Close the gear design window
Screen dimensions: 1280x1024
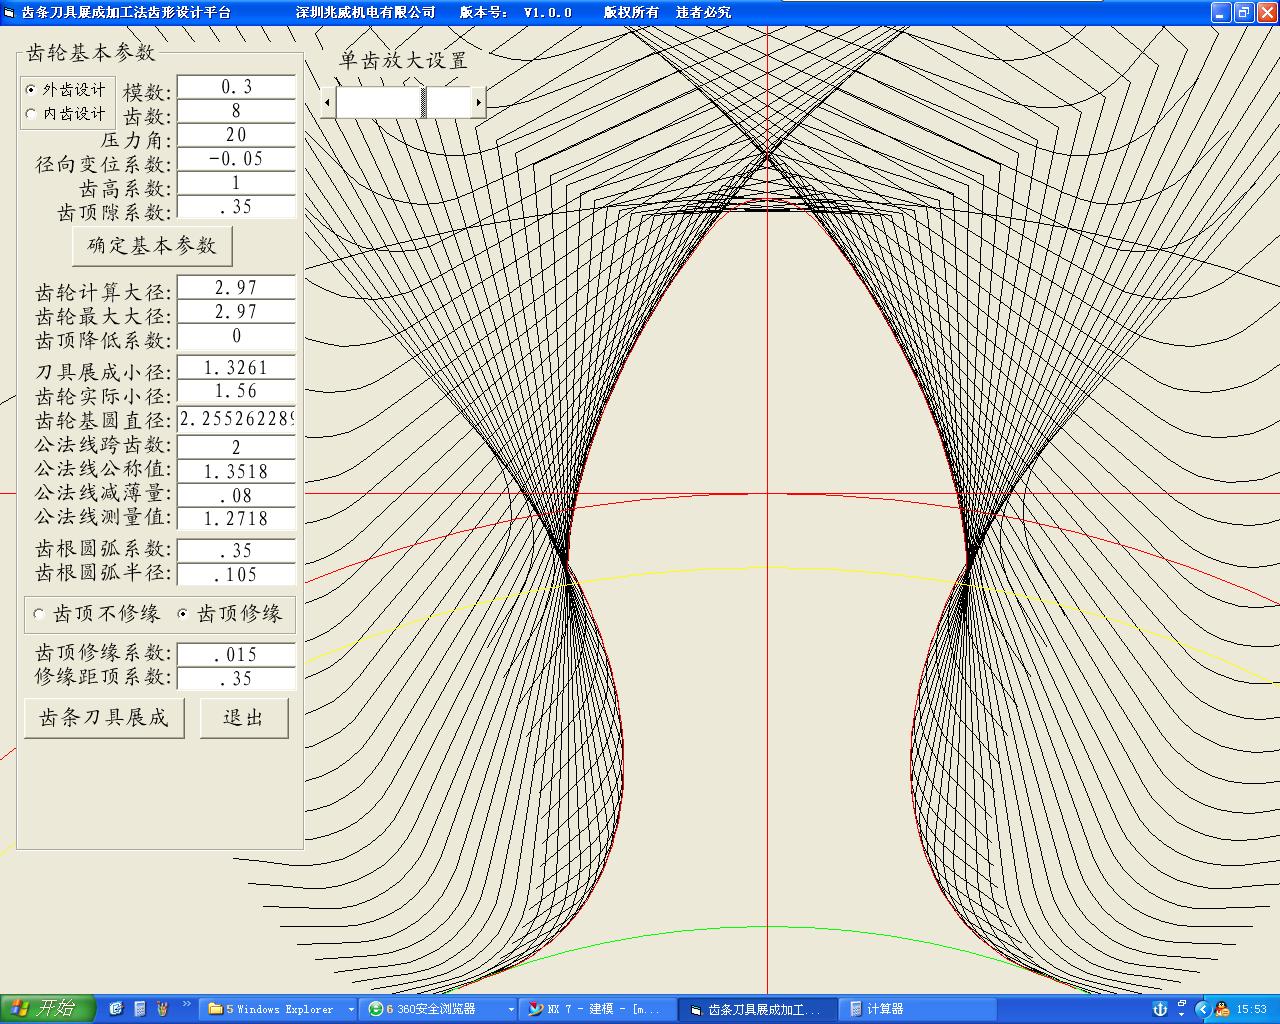pyautogui.click(x=1266, y=12)
